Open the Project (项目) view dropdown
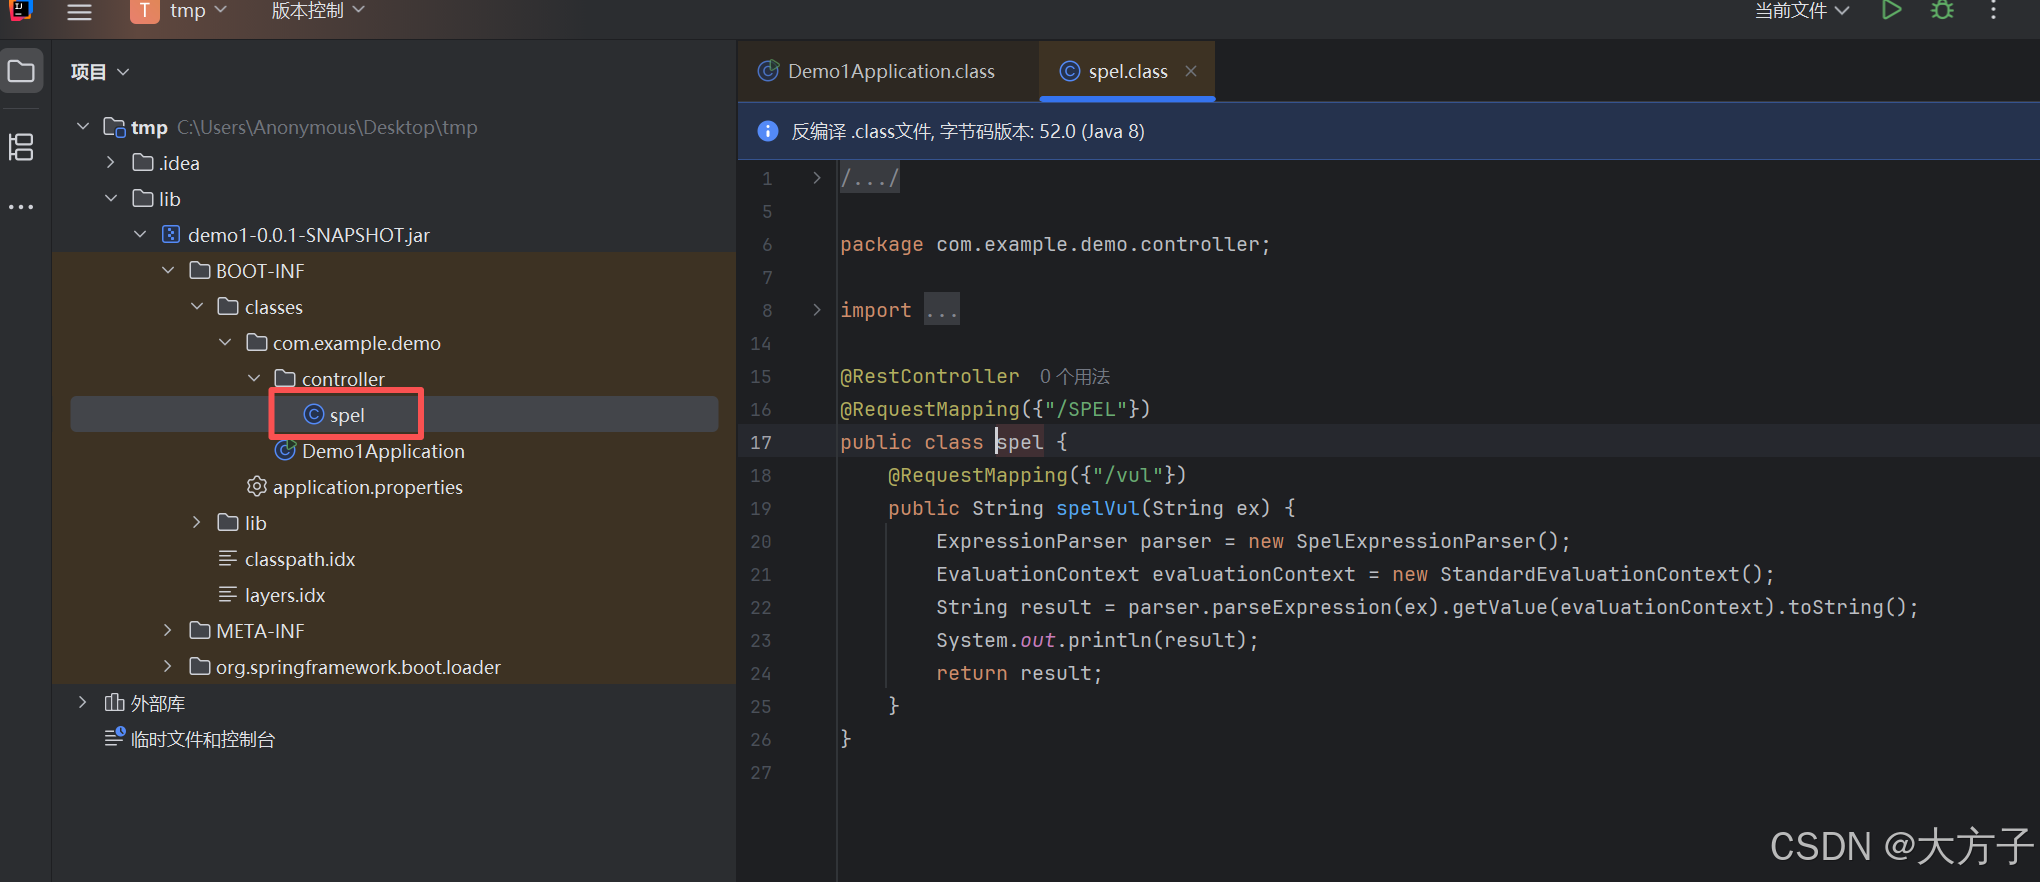The width and height of the screenshot is (2040, 882). pyautogui.click(x=100, y=72)
